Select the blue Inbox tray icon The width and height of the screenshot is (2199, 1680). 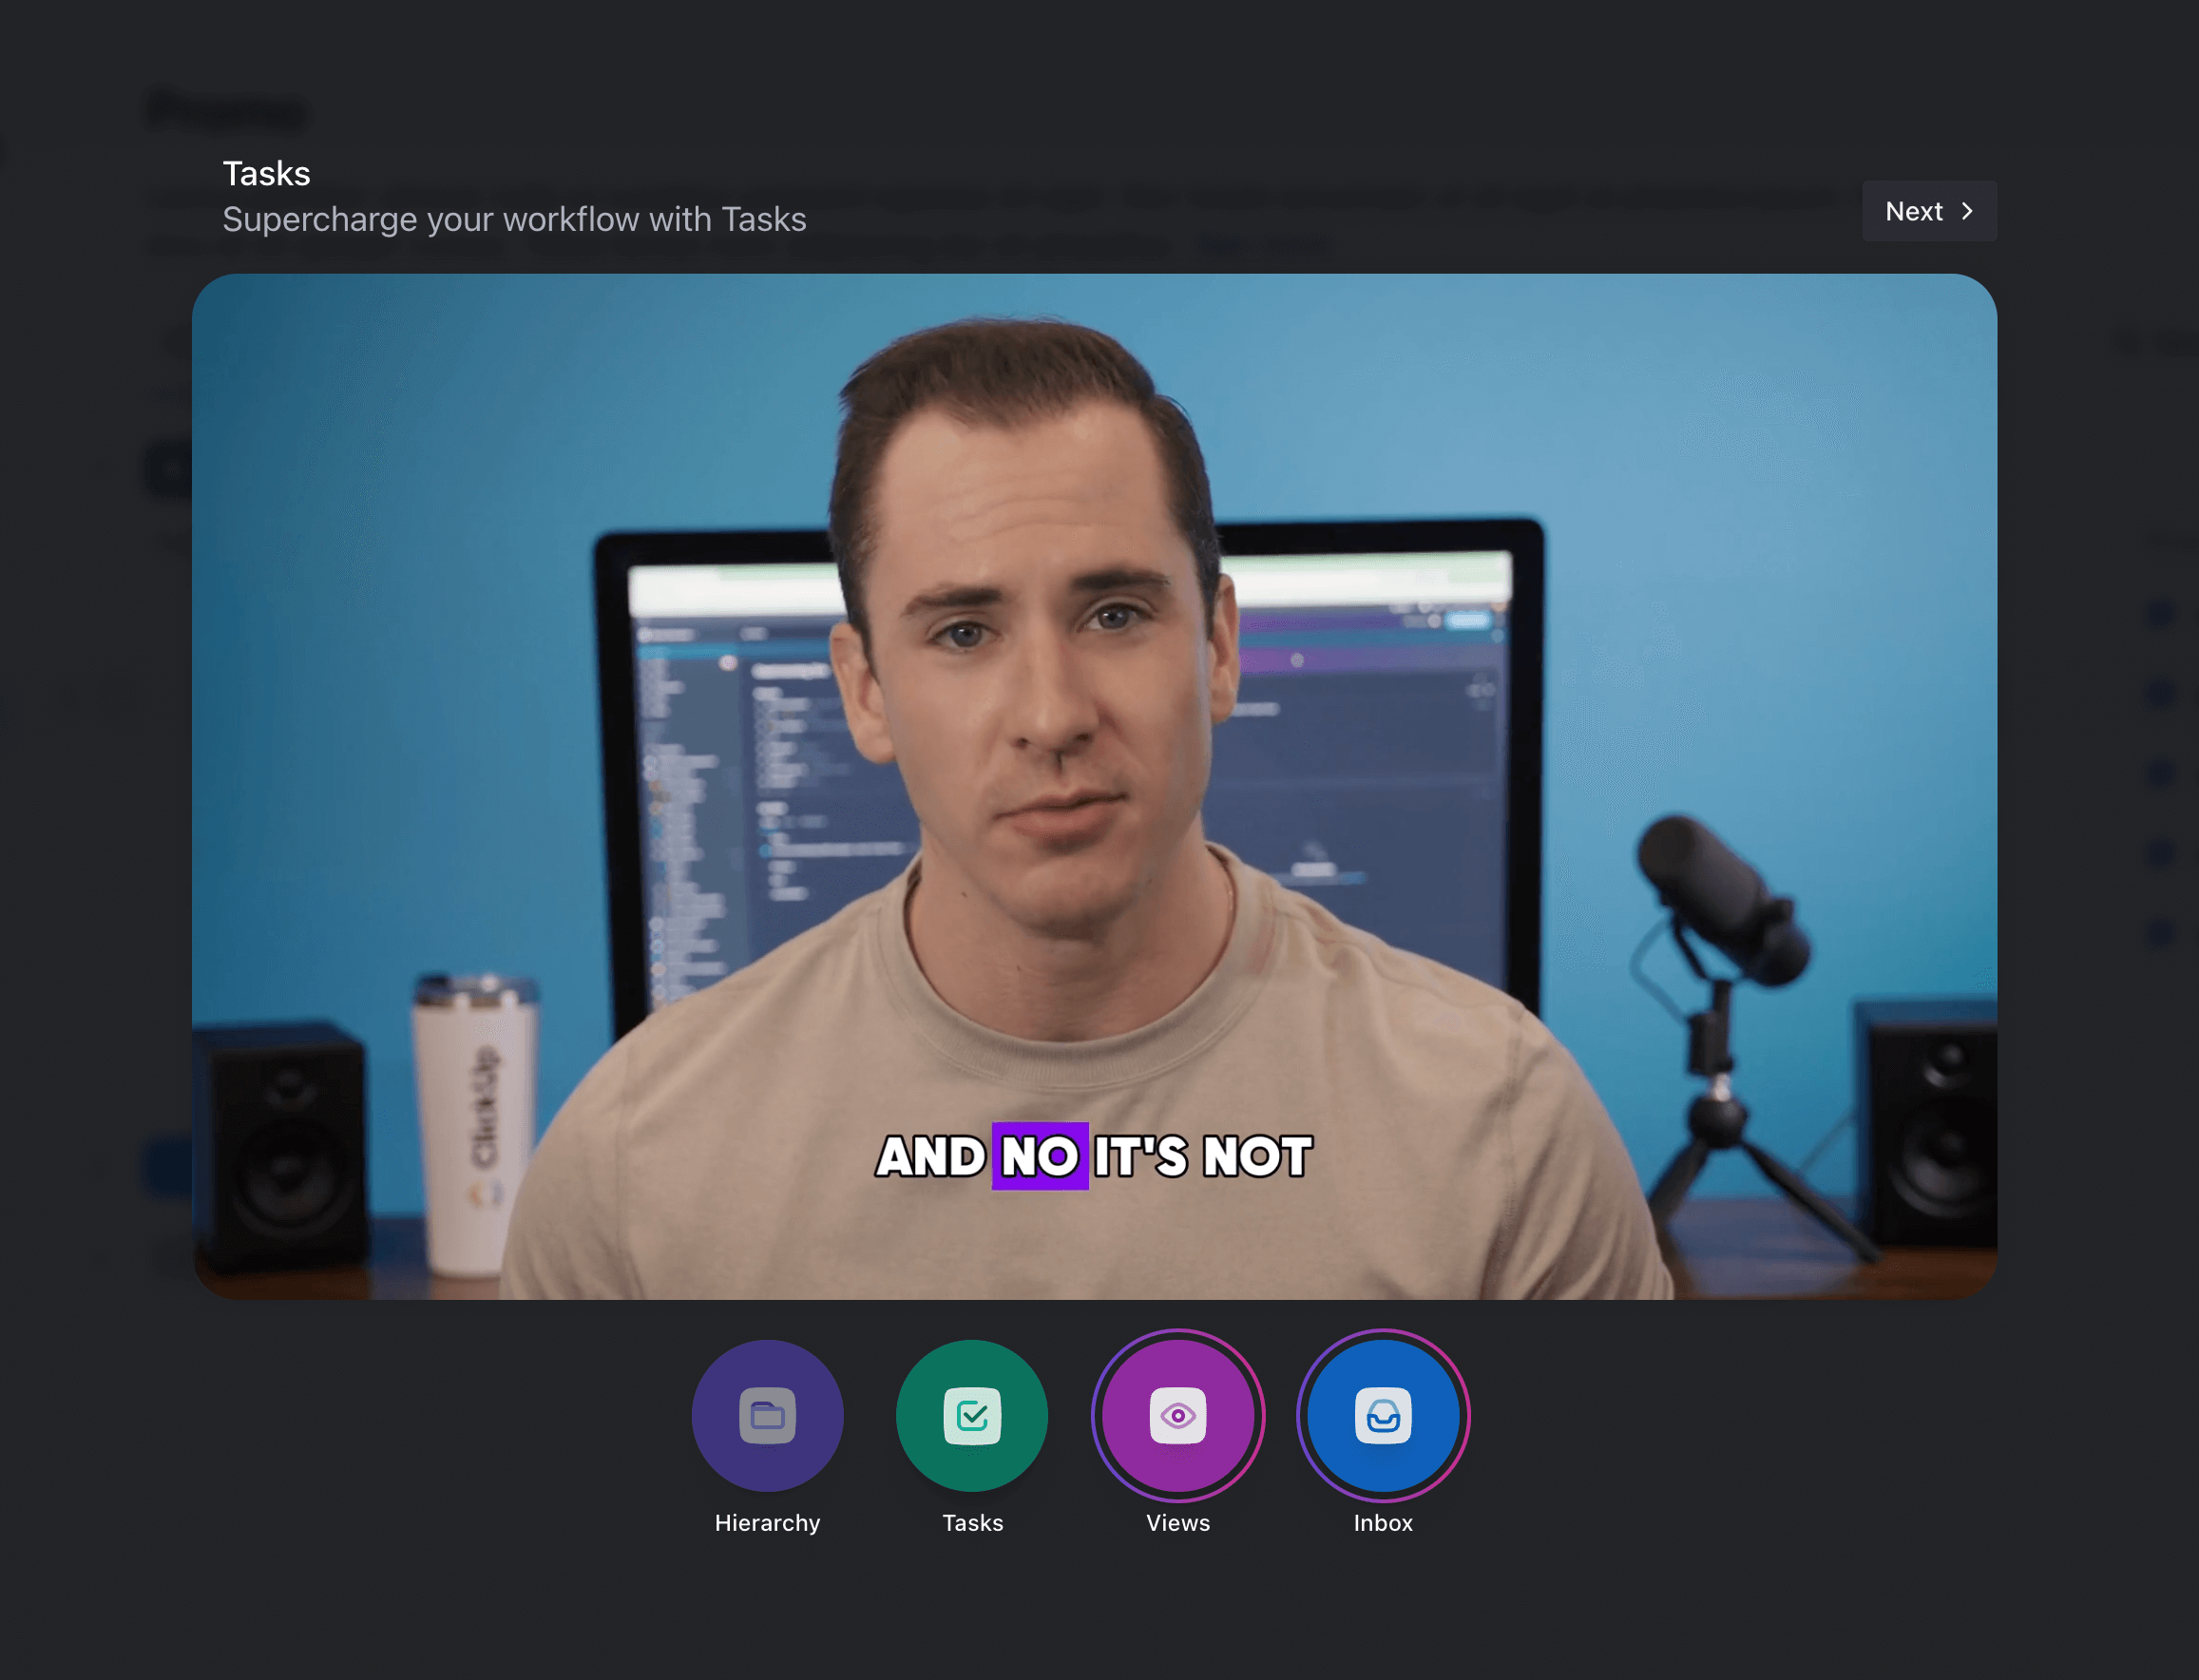click(1382, 1415)
